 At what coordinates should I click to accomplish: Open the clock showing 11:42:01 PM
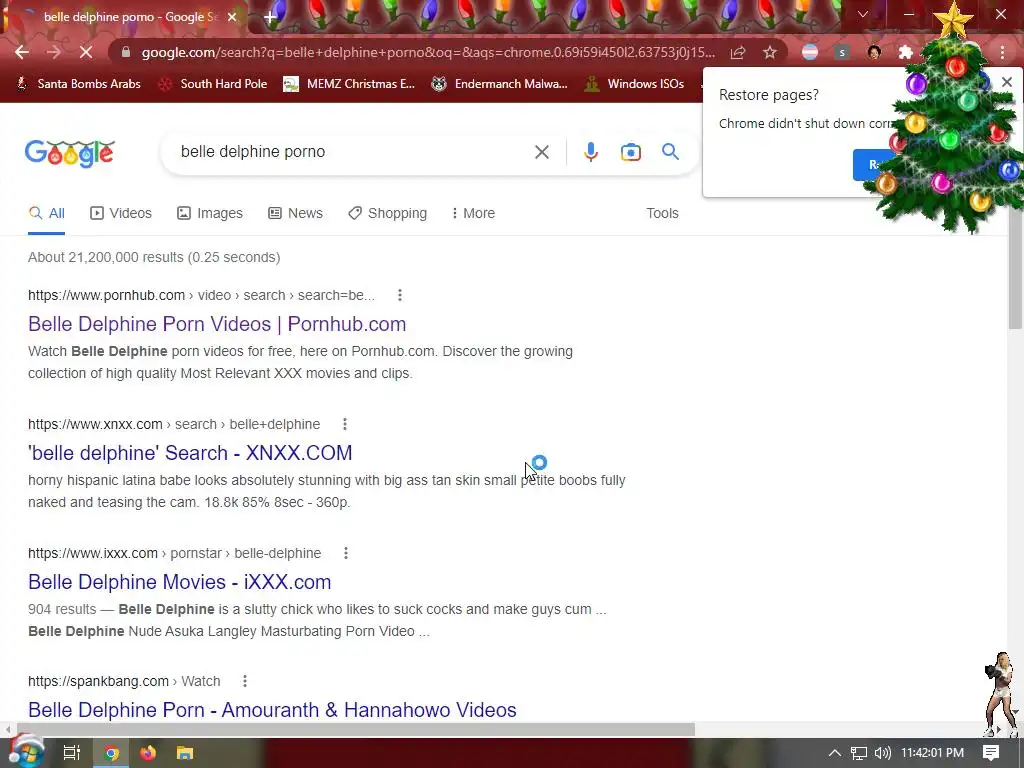click(x=932, y=753)
